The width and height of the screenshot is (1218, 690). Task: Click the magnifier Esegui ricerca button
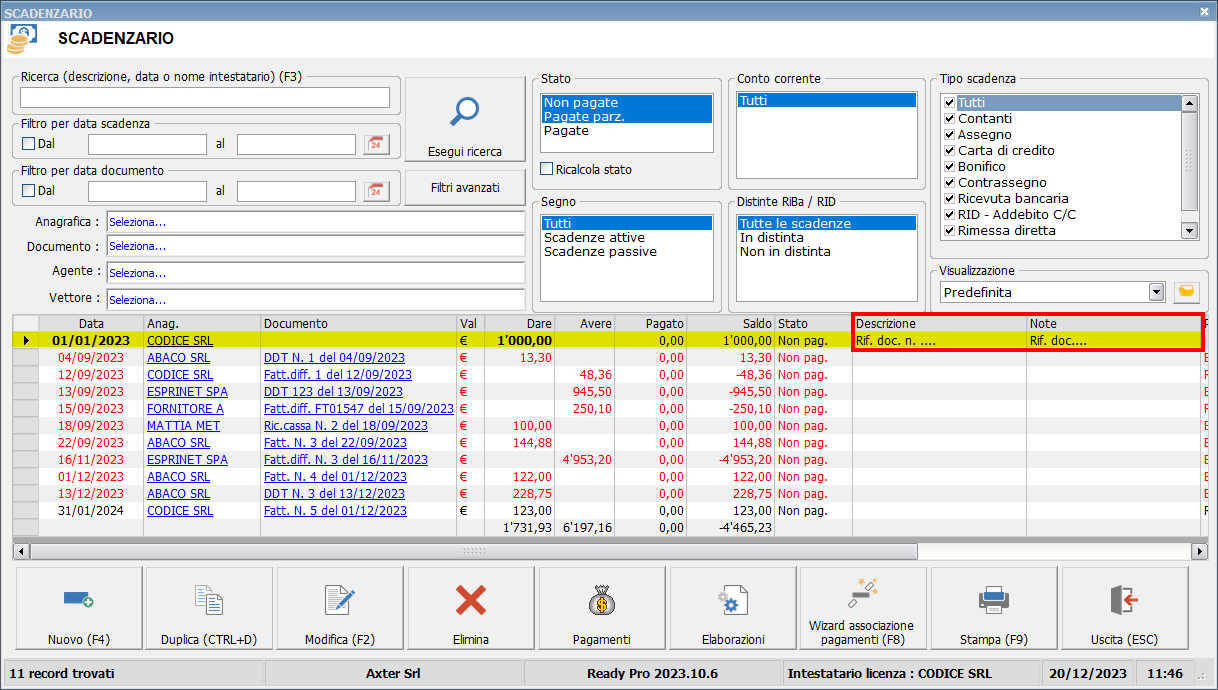[464, 120]
